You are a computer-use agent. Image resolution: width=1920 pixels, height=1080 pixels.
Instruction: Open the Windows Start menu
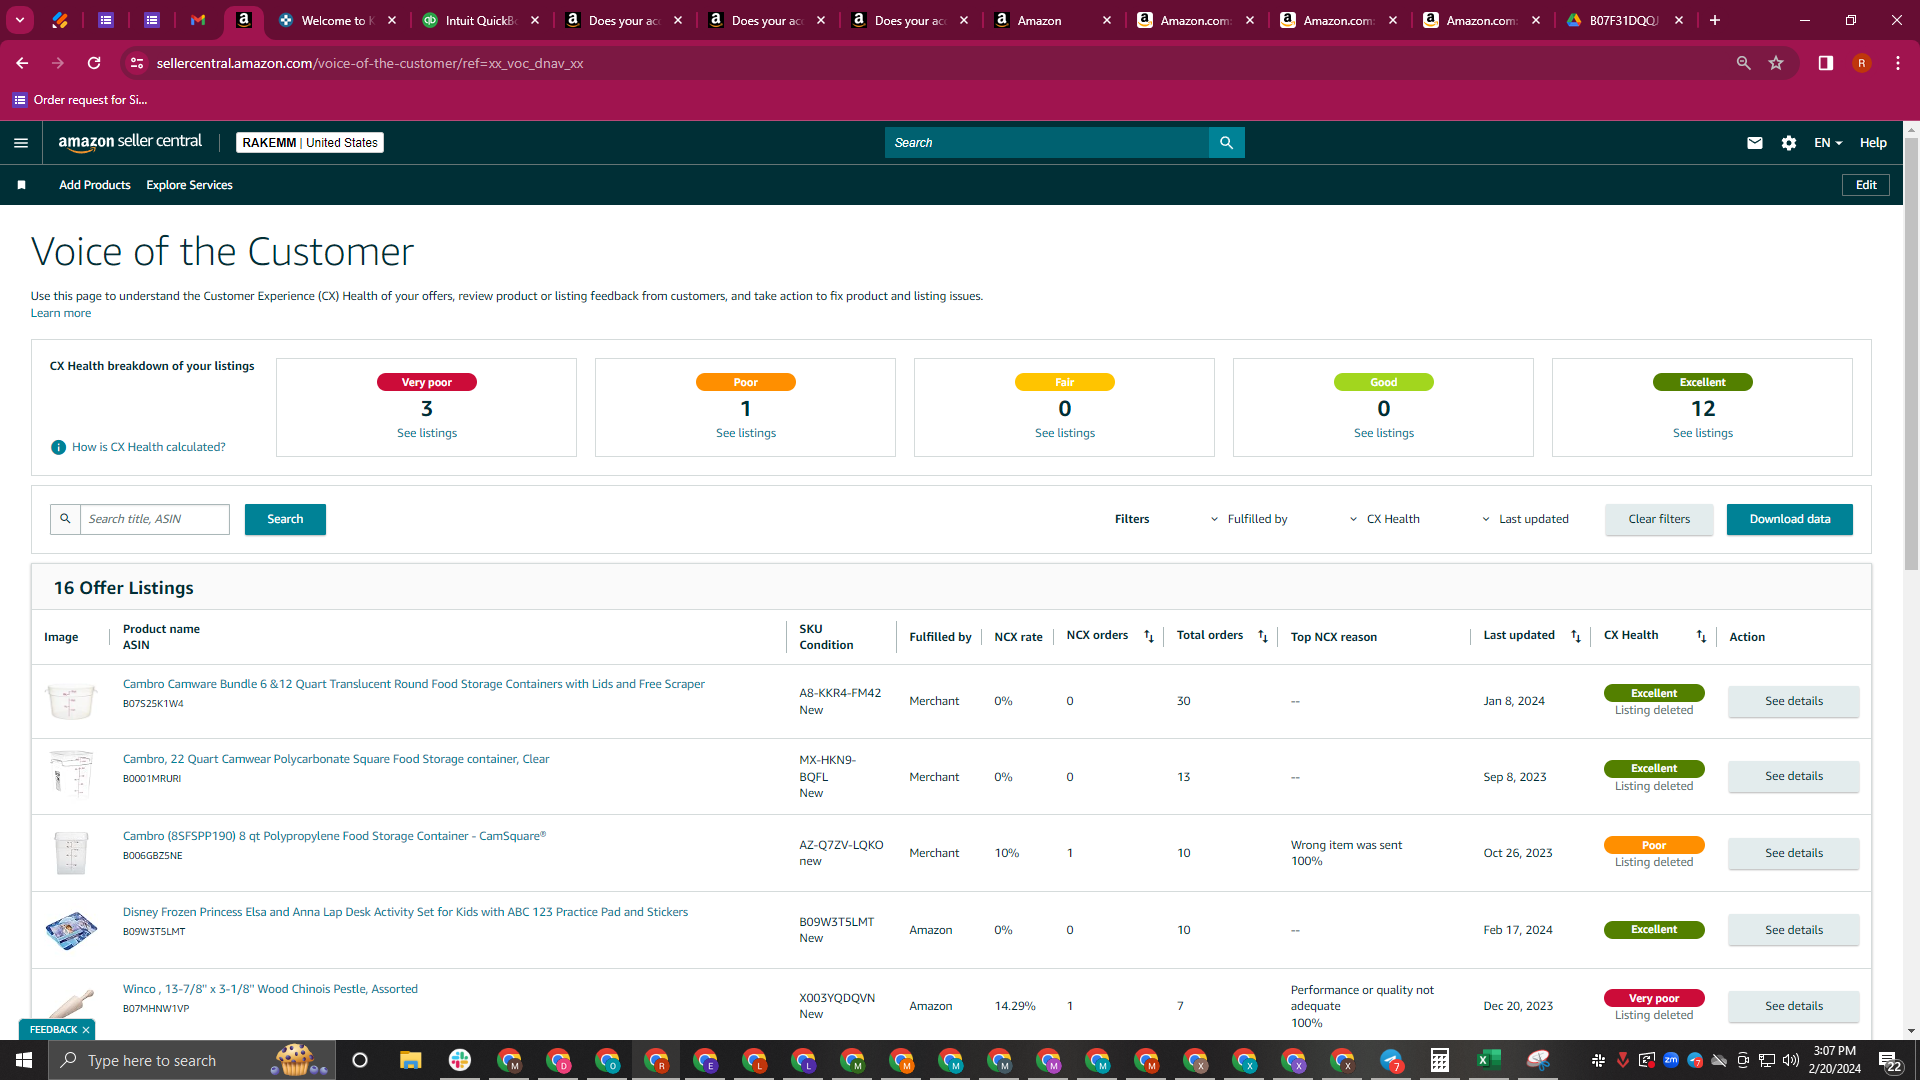[x=24, y=1060]
